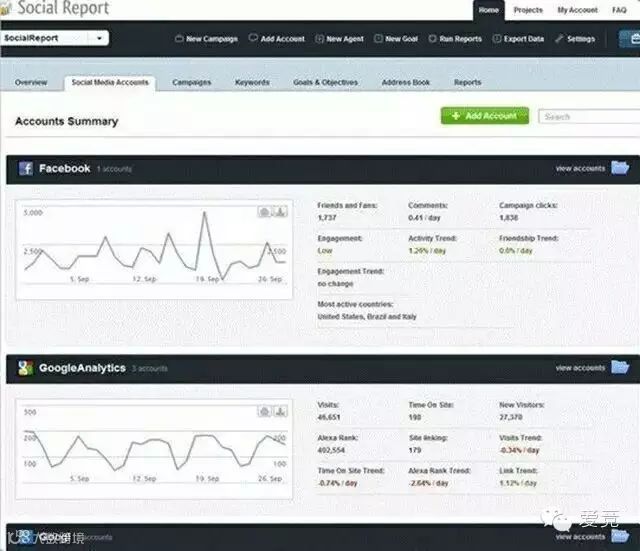The image size is (640, 551).
Task: Open the FAQ tab
Action: 619,10
